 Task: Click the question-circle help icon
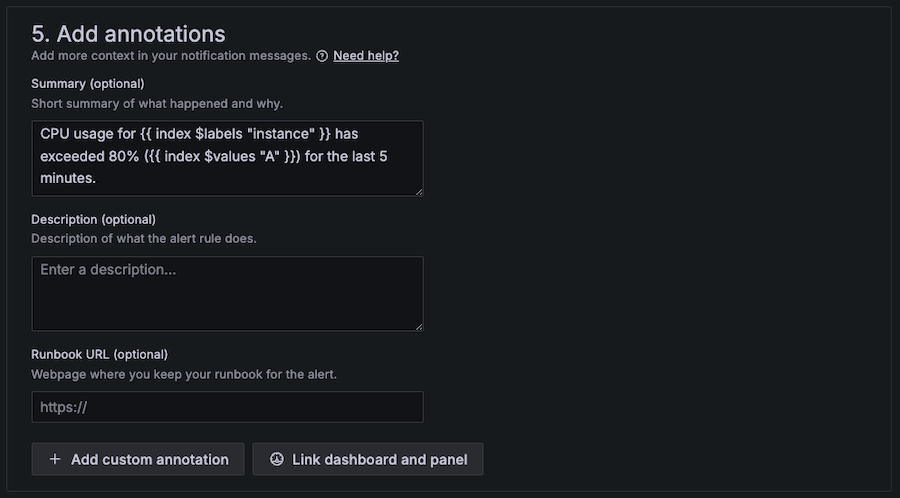pyautogui.click(x=322, y=56)
